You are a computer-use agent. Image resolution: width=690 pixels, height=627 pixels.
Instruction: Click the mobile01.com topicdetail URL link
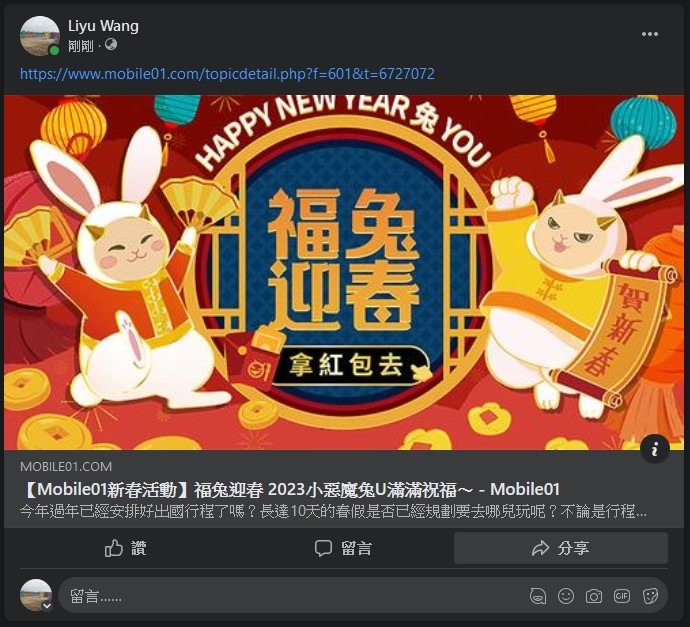click(x=227, y=73)
